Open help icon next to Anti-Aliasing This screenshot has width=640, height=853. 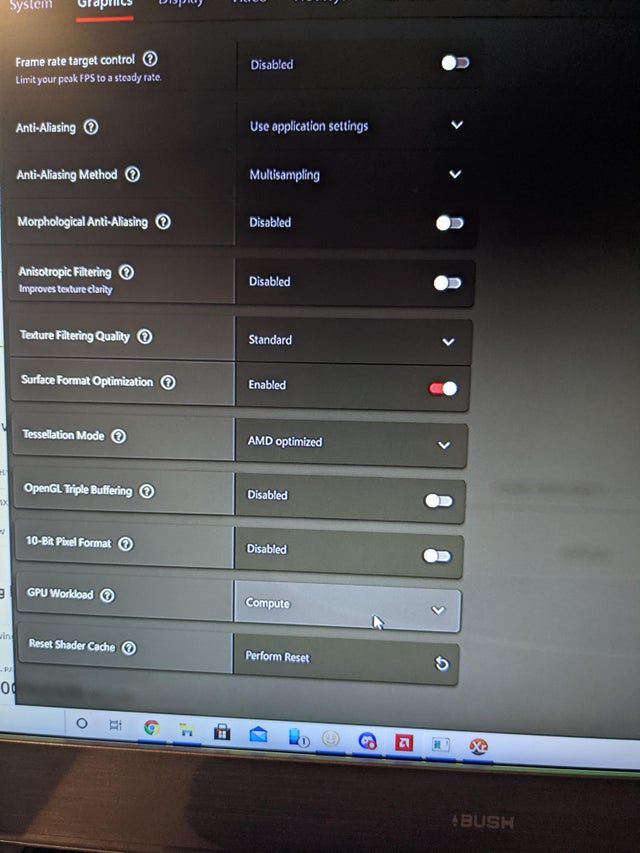tap(91, 127)
